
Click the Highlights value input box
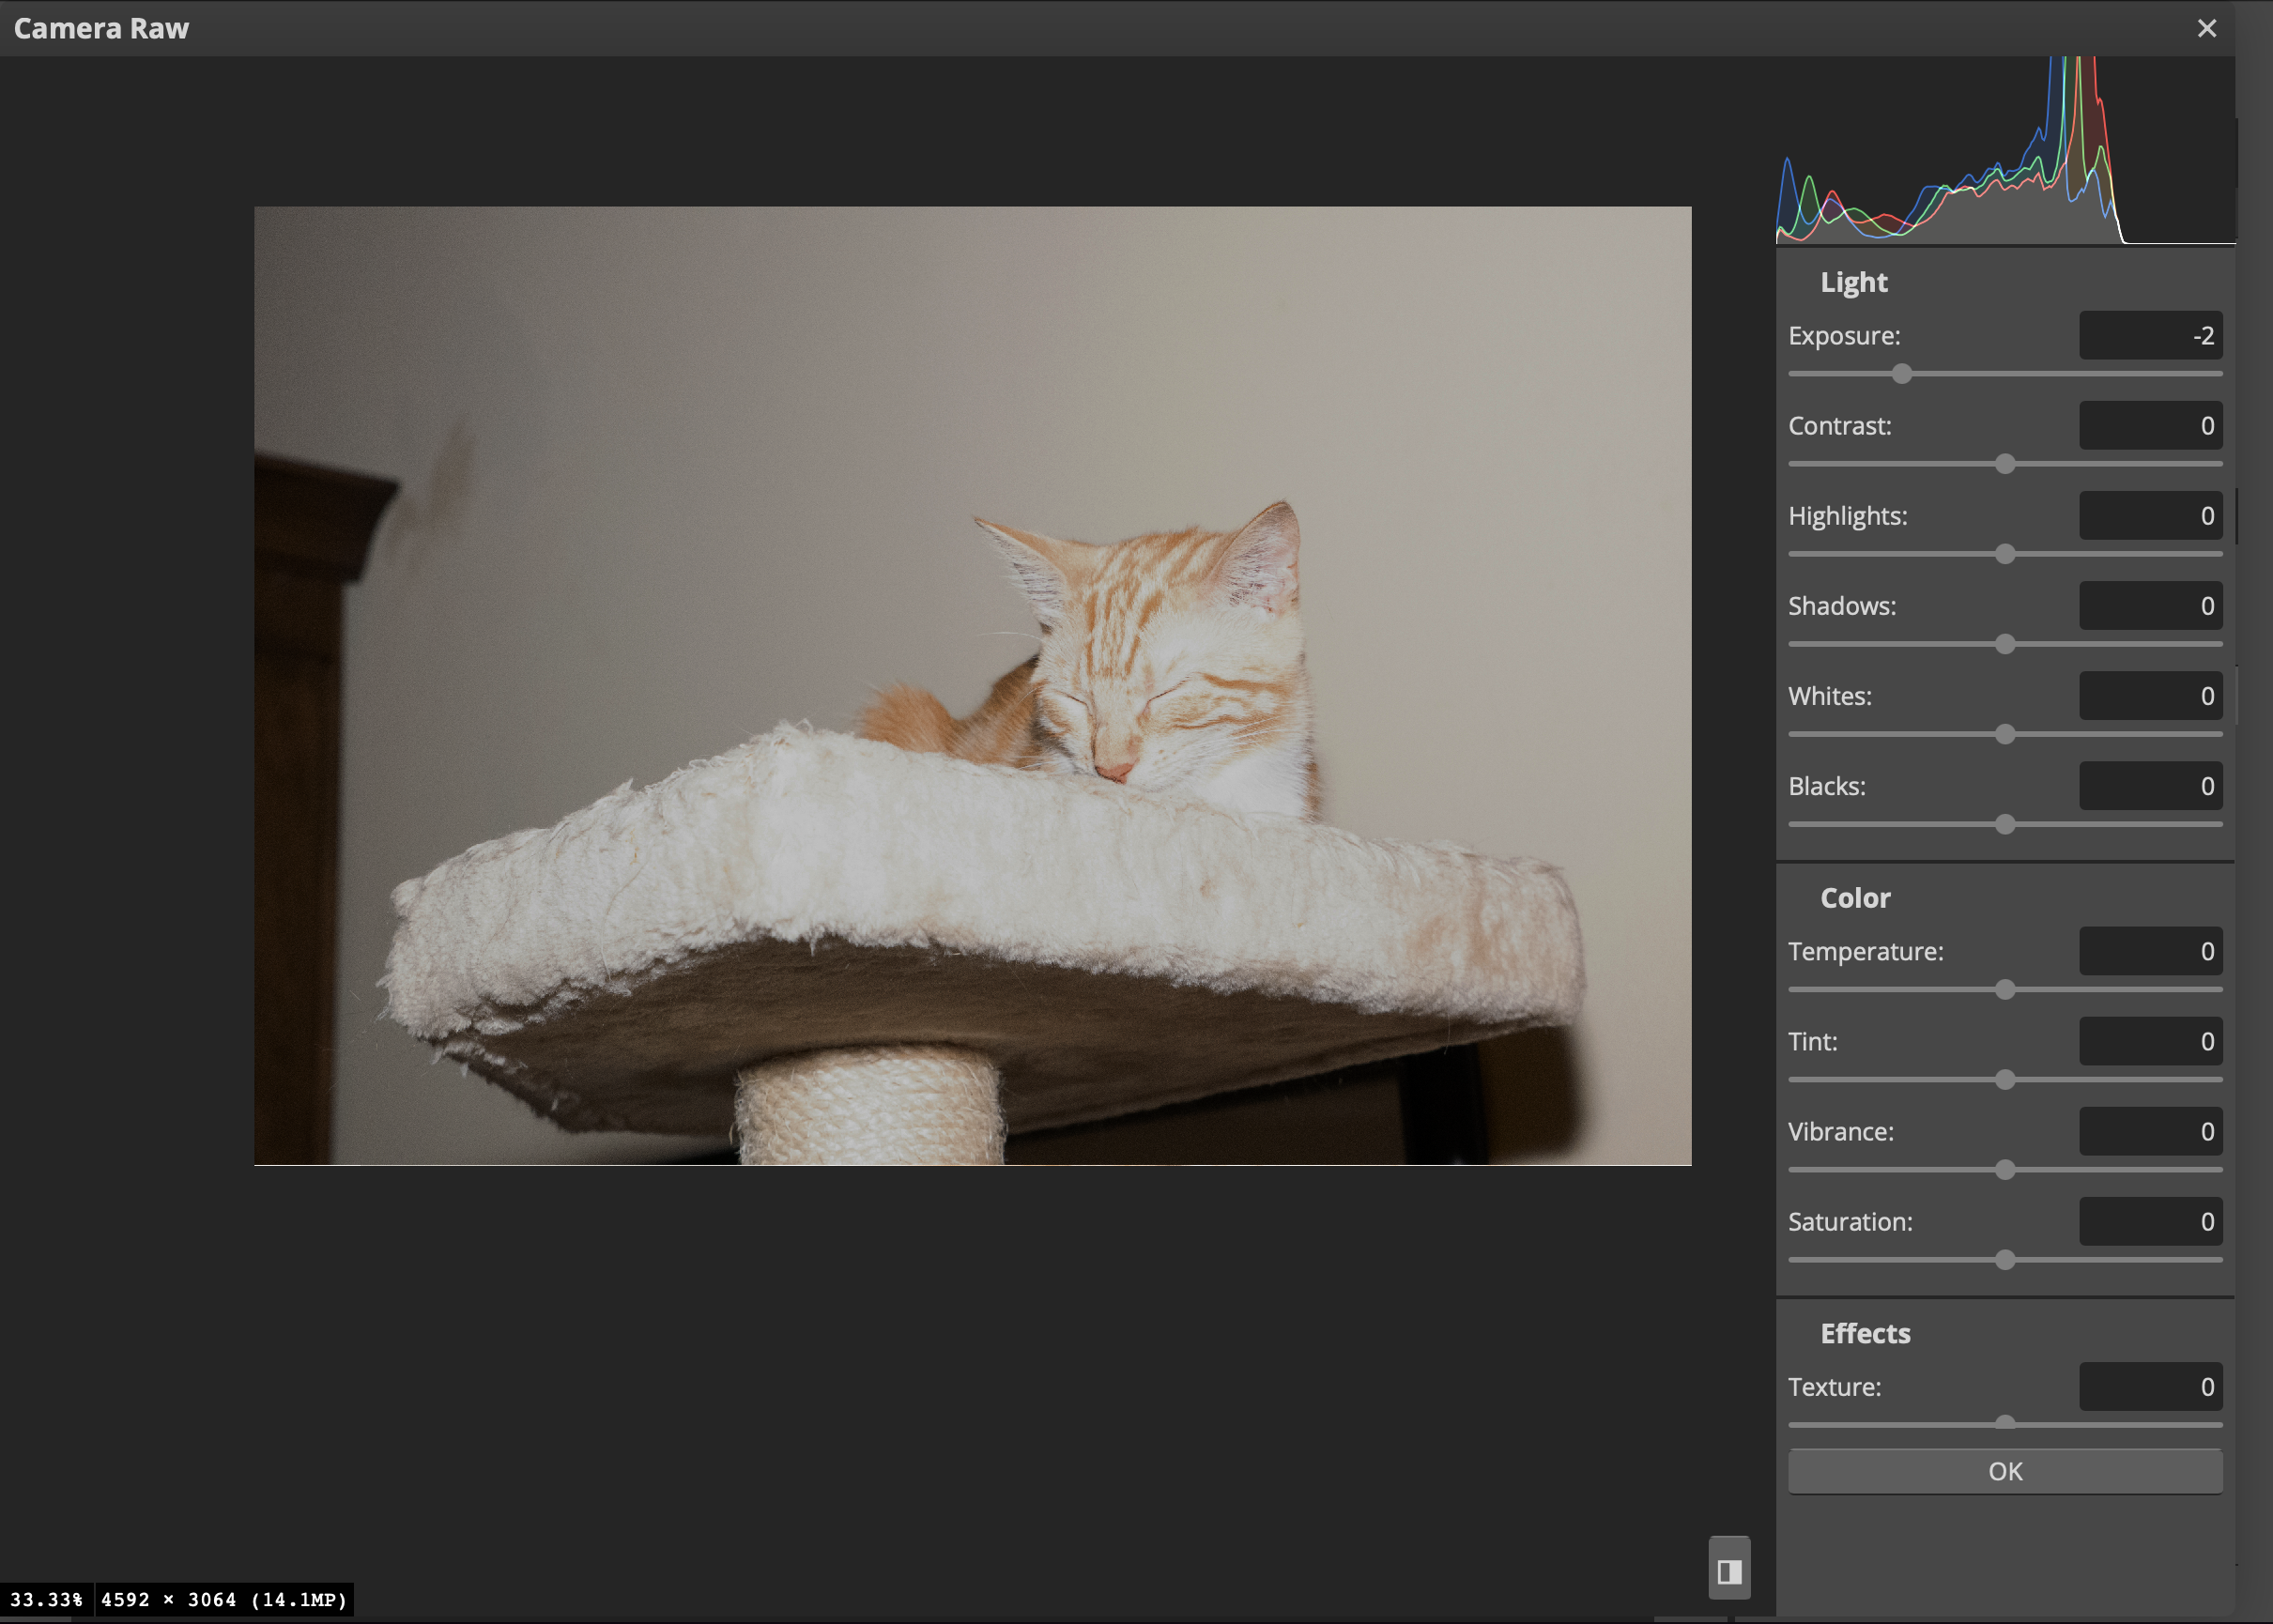pos(2150,516)
